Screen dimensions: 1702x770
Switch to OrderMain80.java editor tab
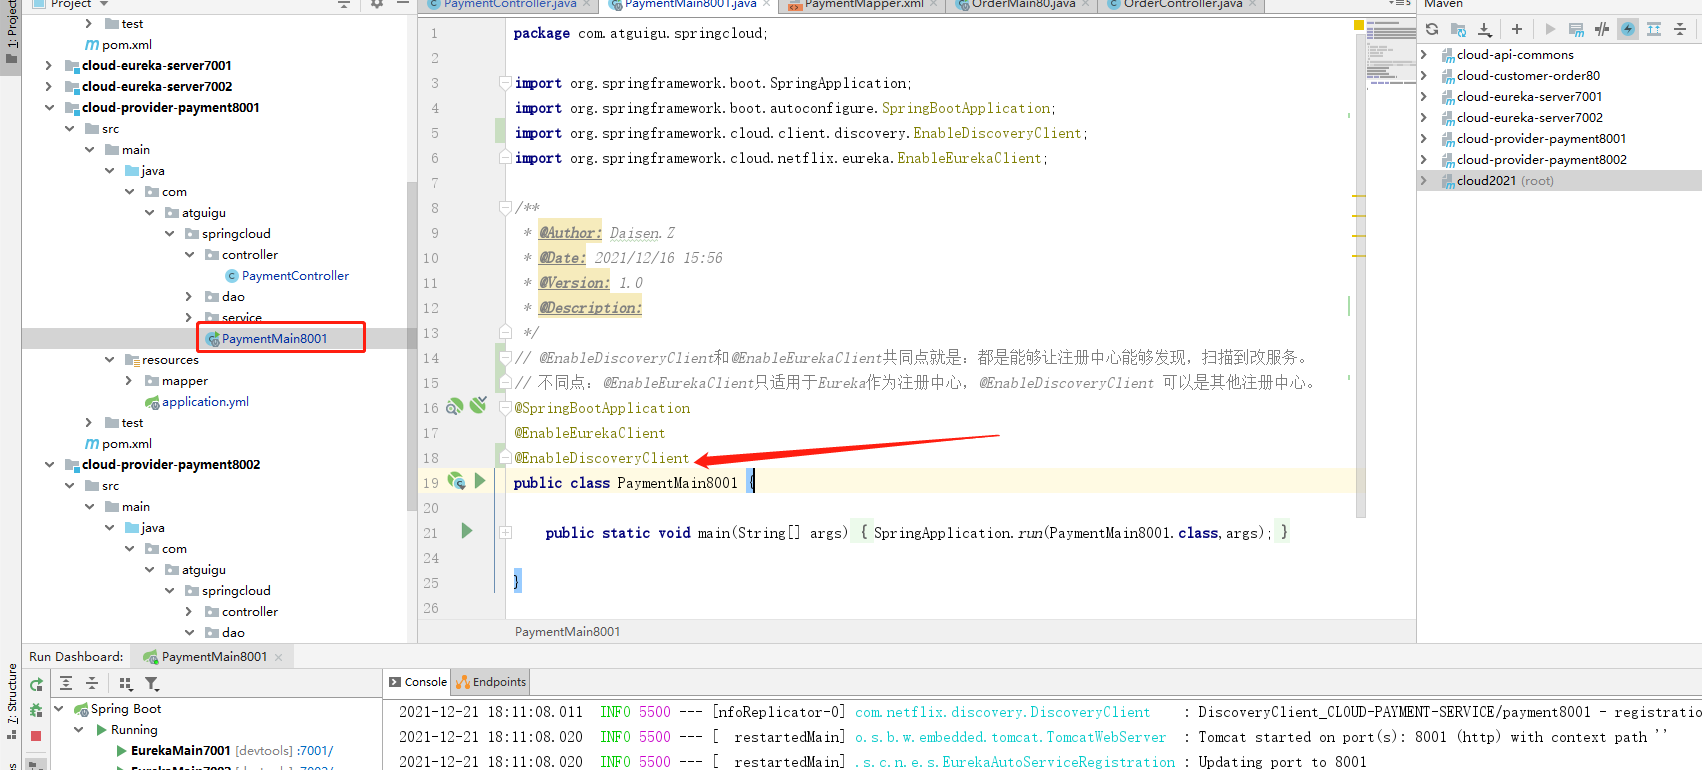tap(1023, 4)
